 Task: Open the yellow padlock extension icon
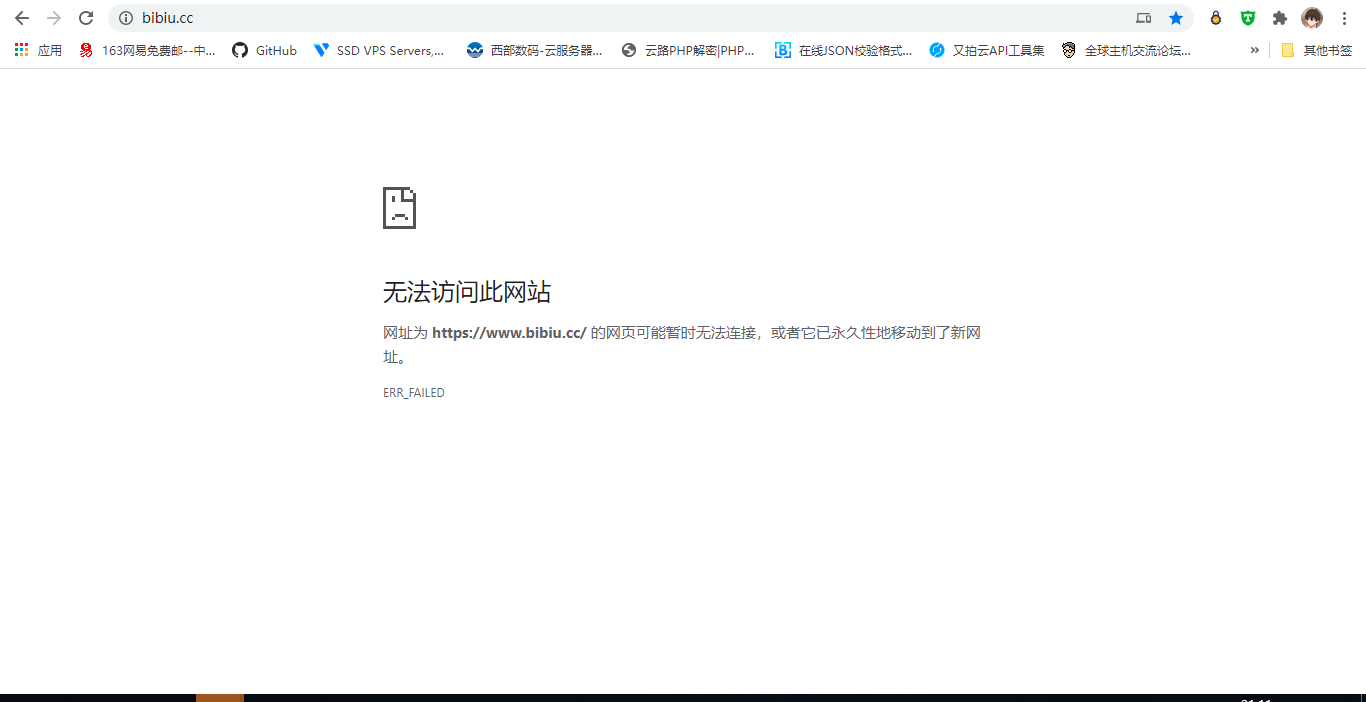click(1216, 18)
